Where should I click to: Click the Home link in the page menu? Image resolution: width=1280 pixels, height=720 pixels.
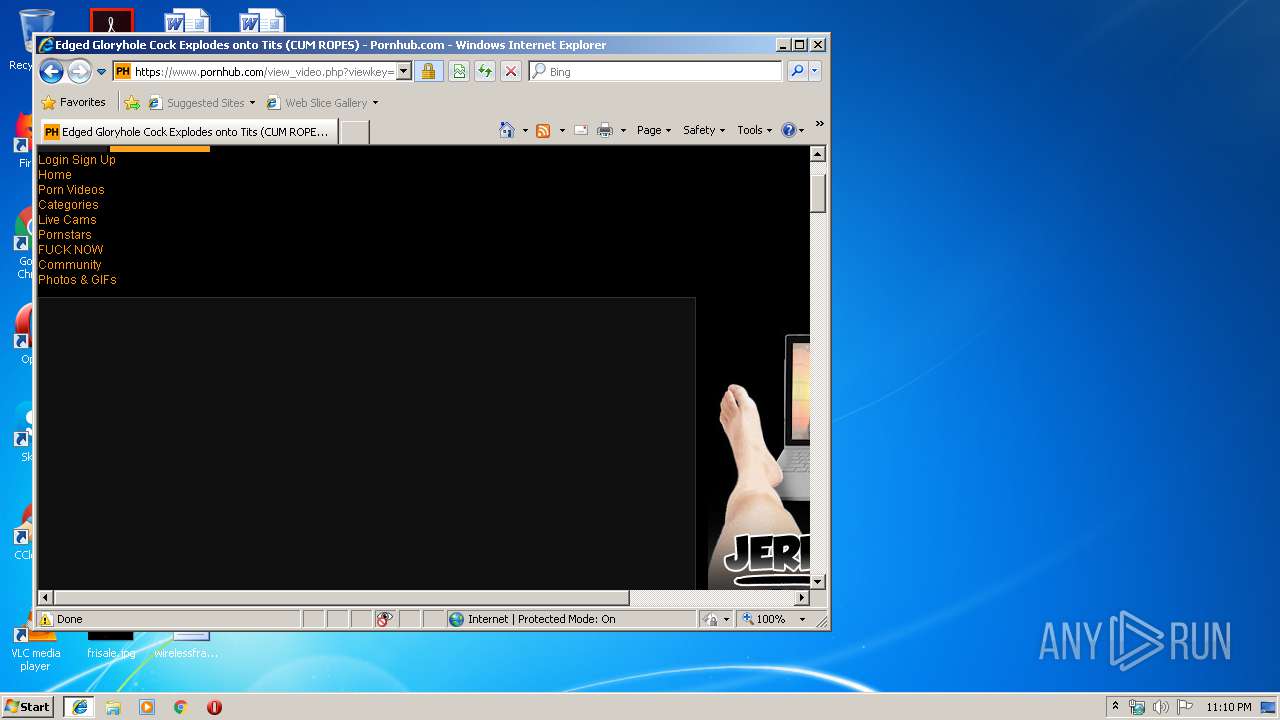coord(55,175)
